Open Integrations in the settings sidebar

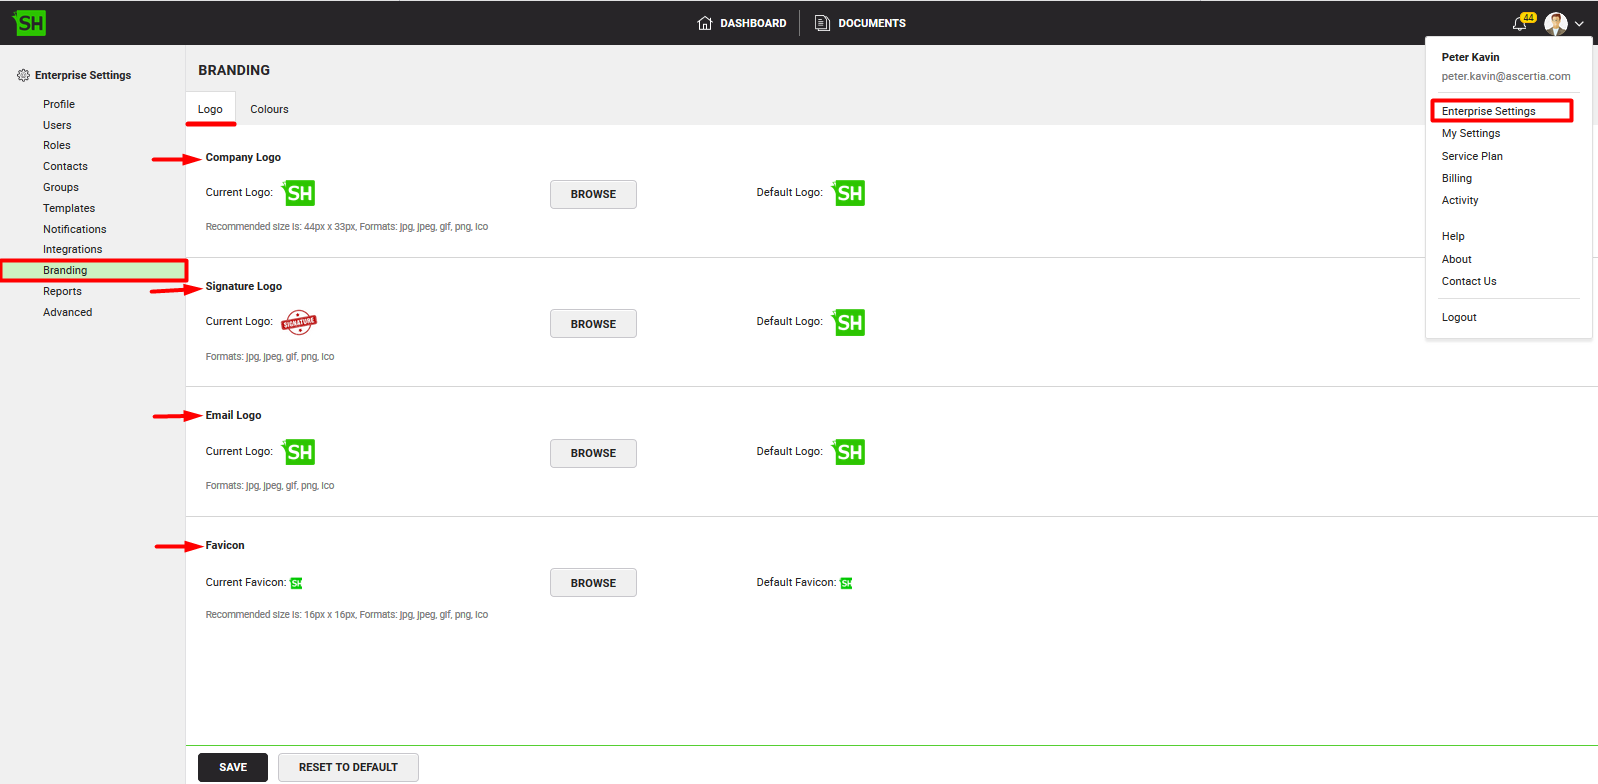click(x=72, y=249)
